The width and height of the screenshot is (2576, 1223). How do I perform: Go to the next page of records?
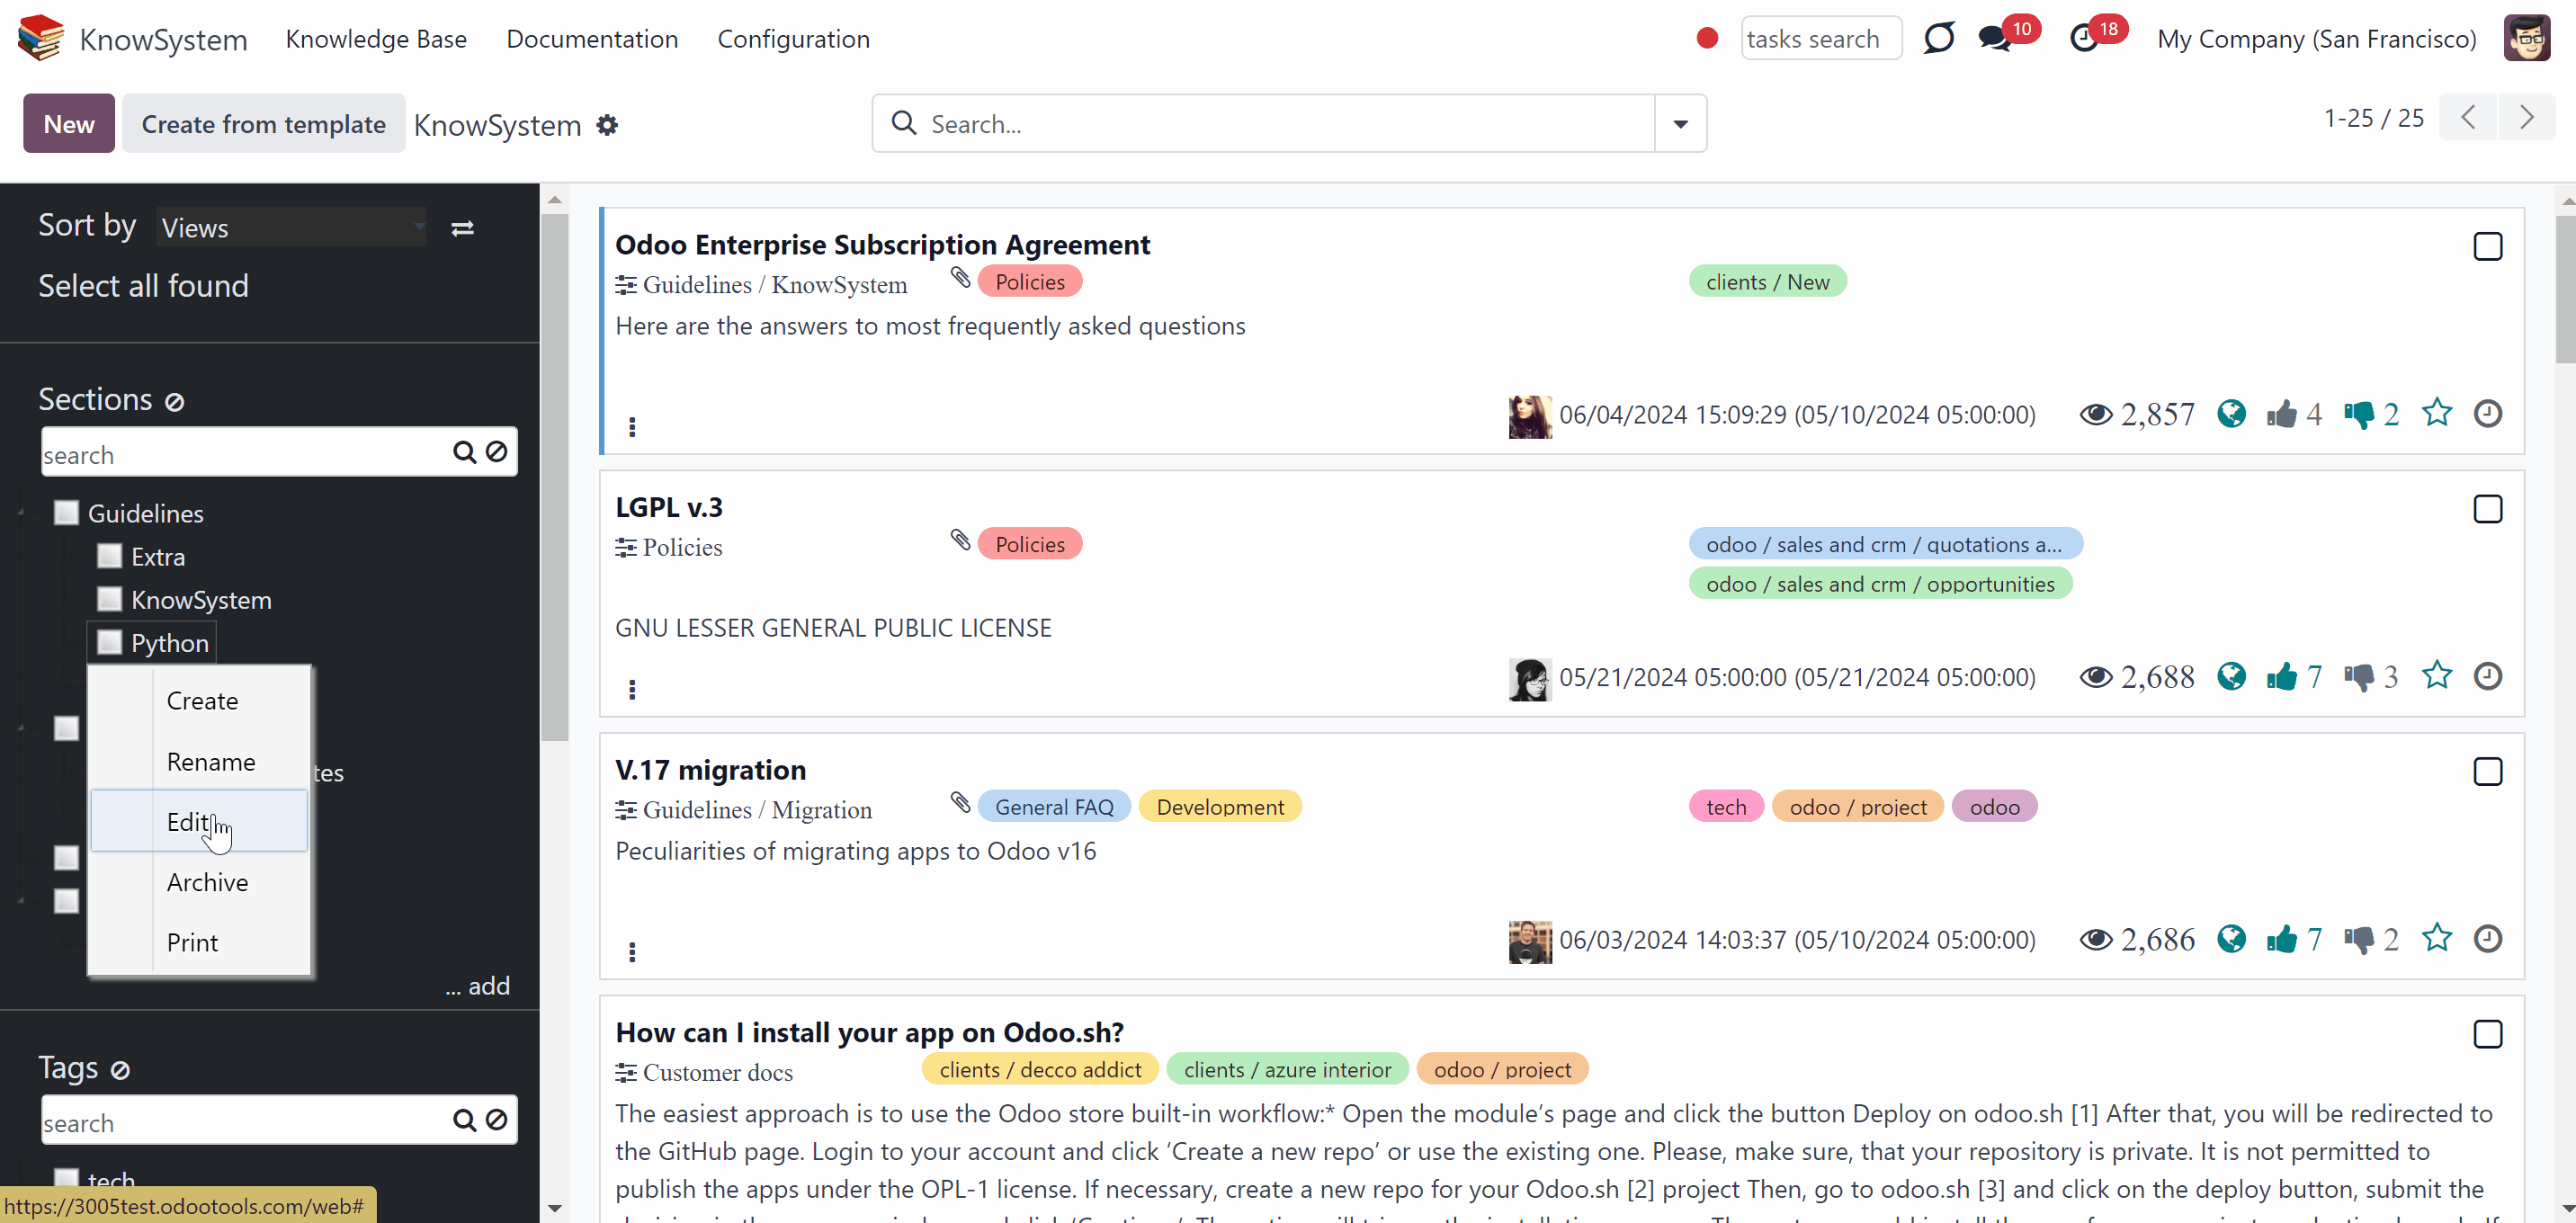(2526, 118)
